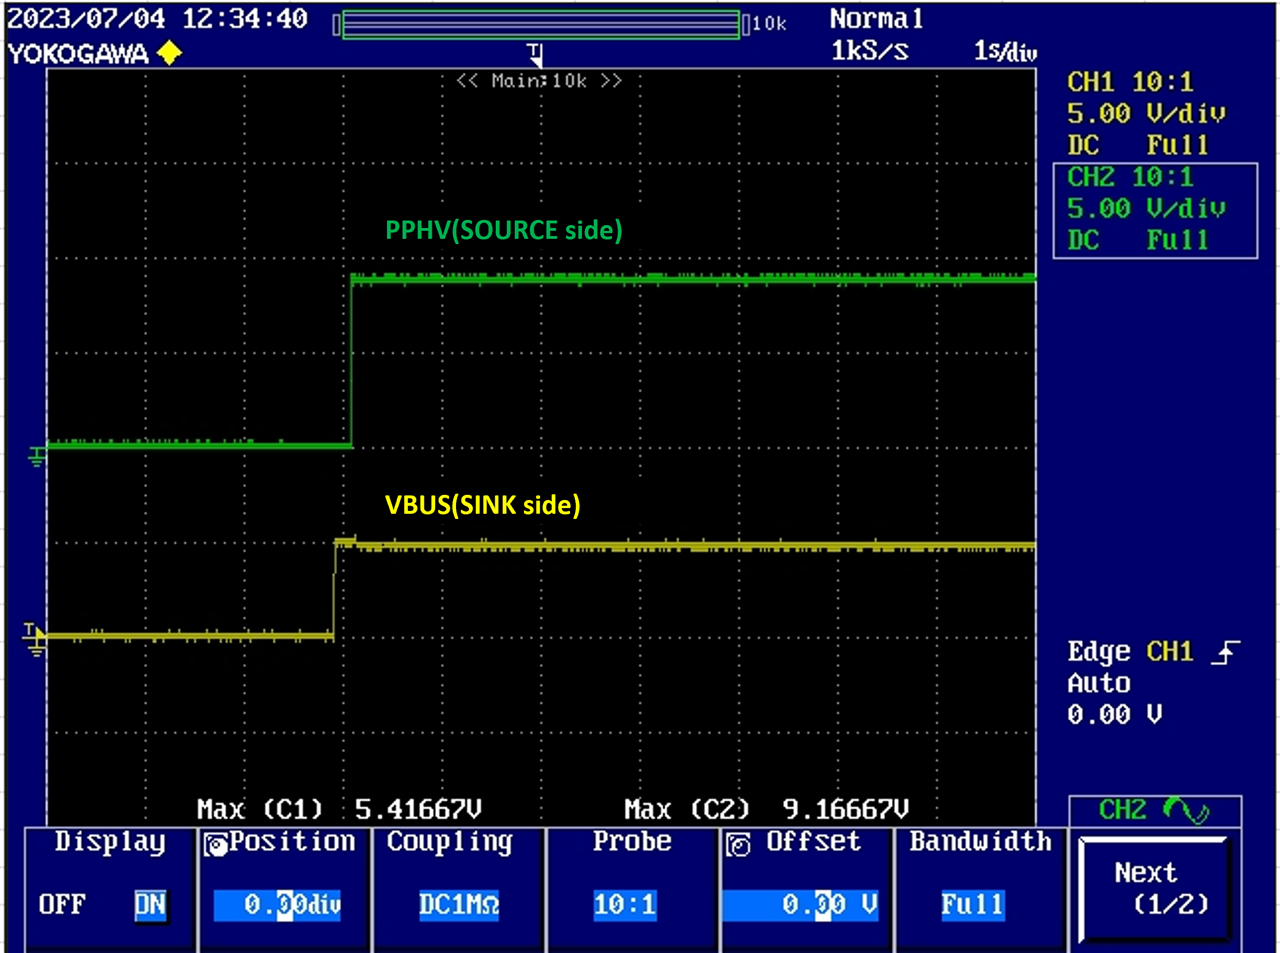Set Display to OFF
This screenshot has width=1280, height=953.
62,905
